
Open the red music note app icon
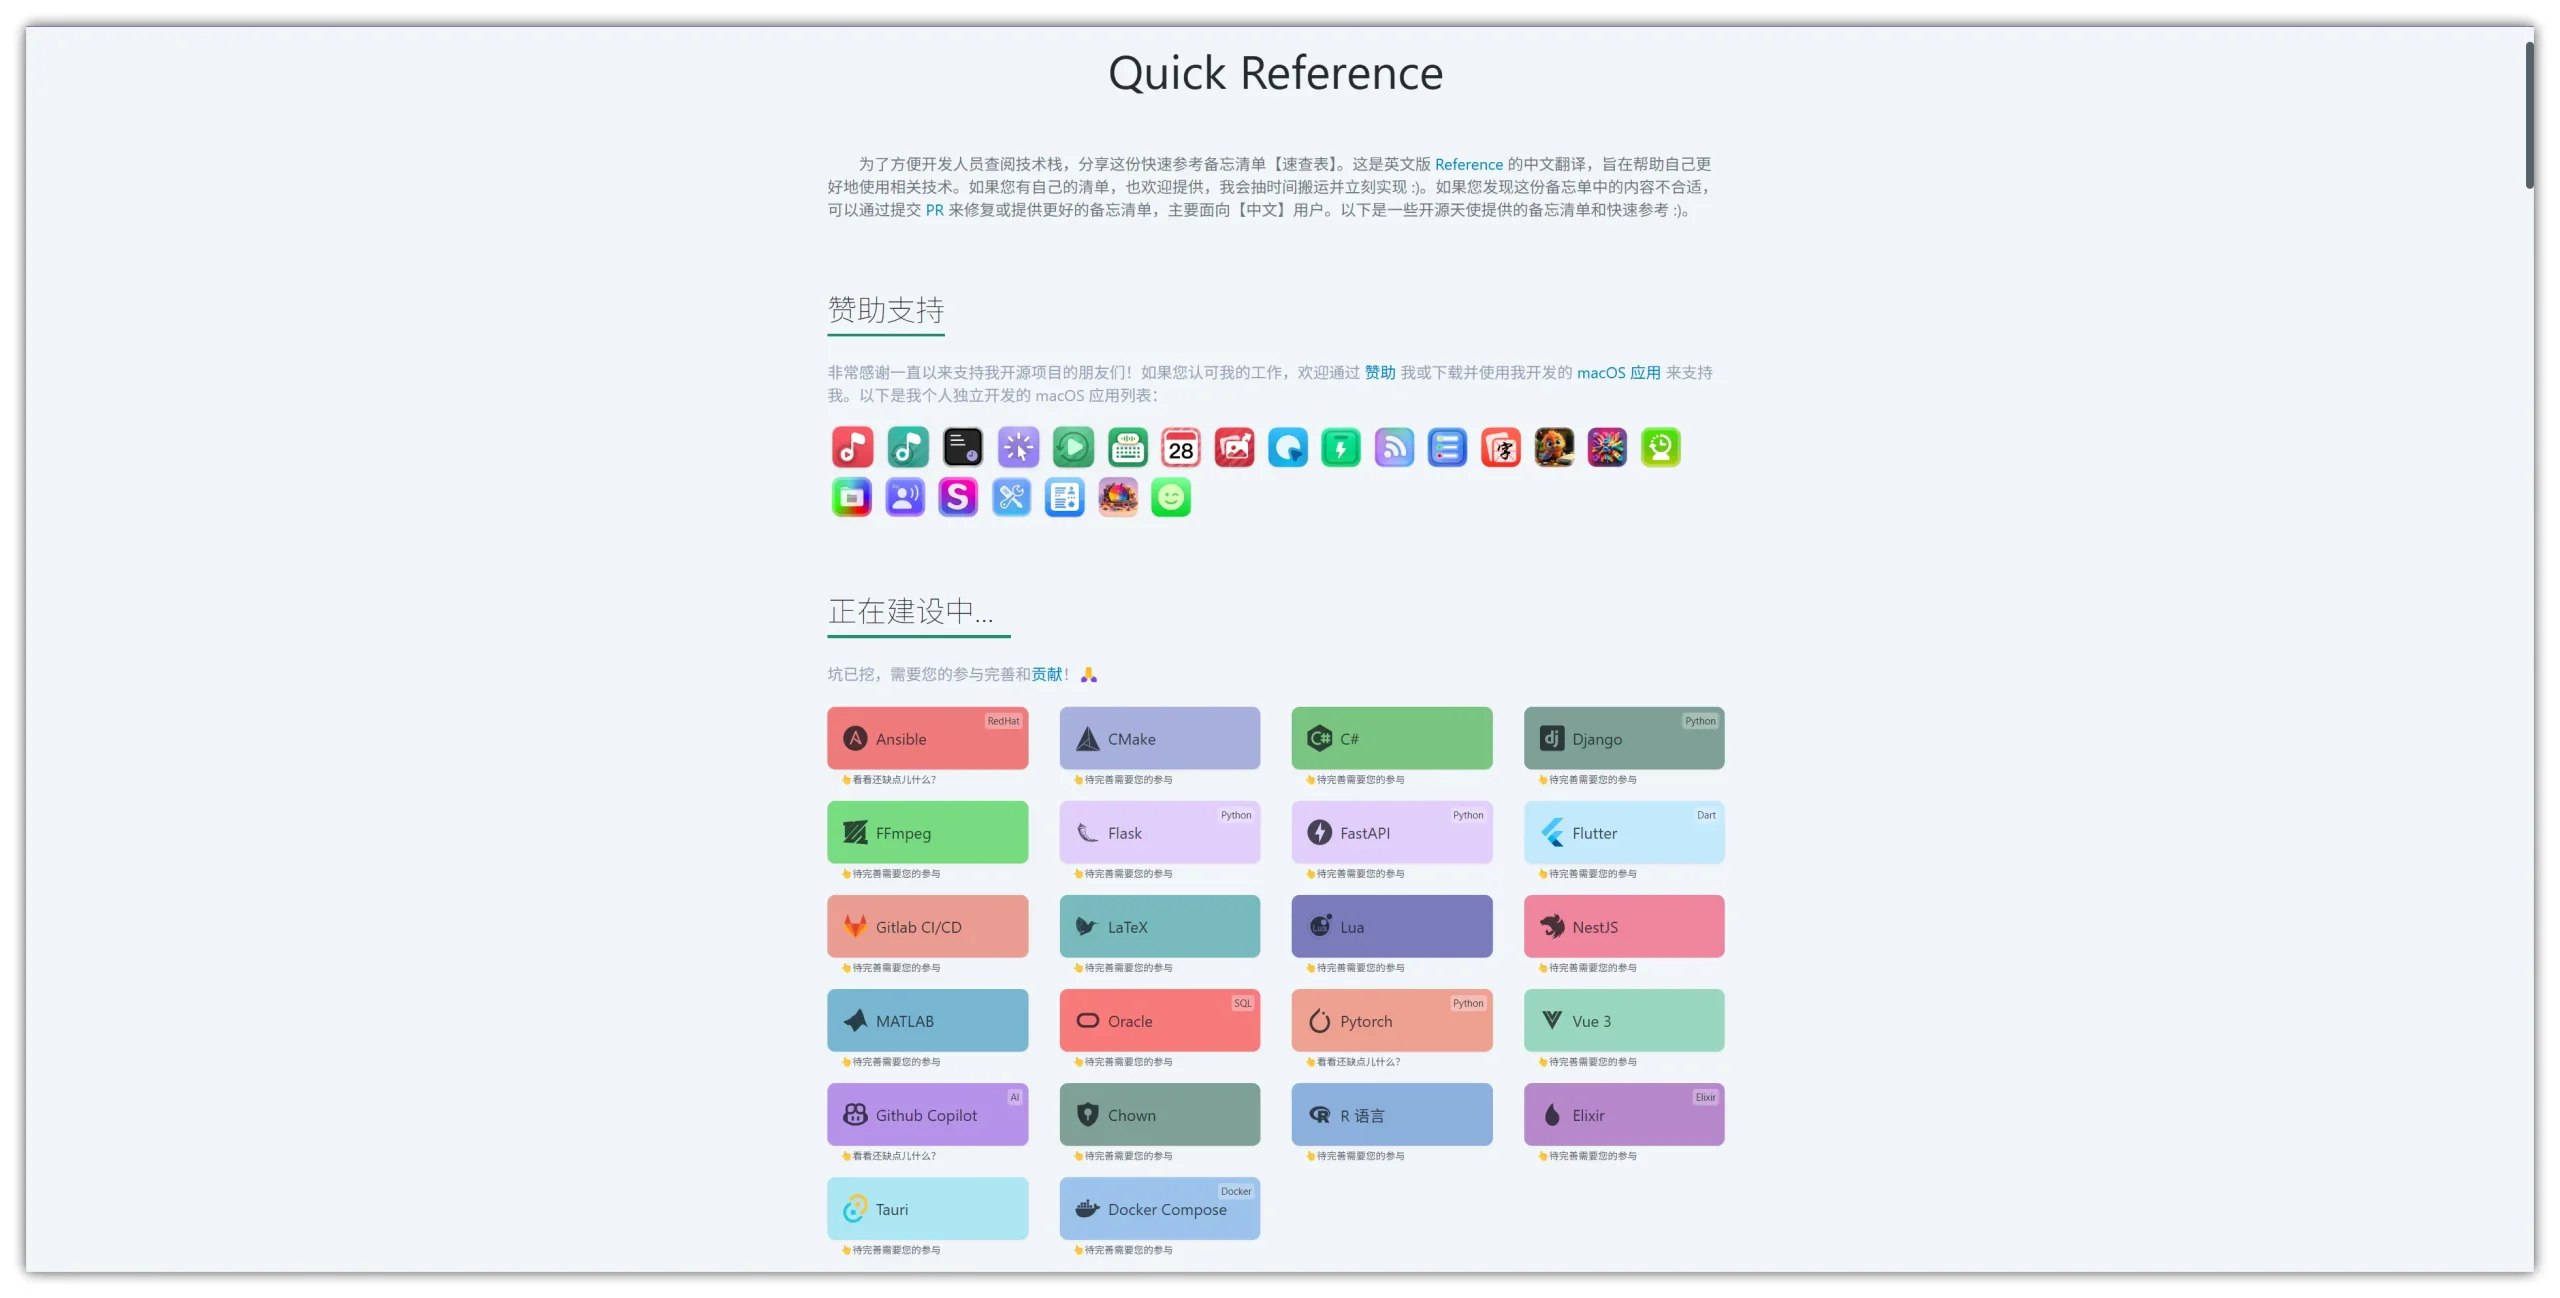(x=852, y=447)
